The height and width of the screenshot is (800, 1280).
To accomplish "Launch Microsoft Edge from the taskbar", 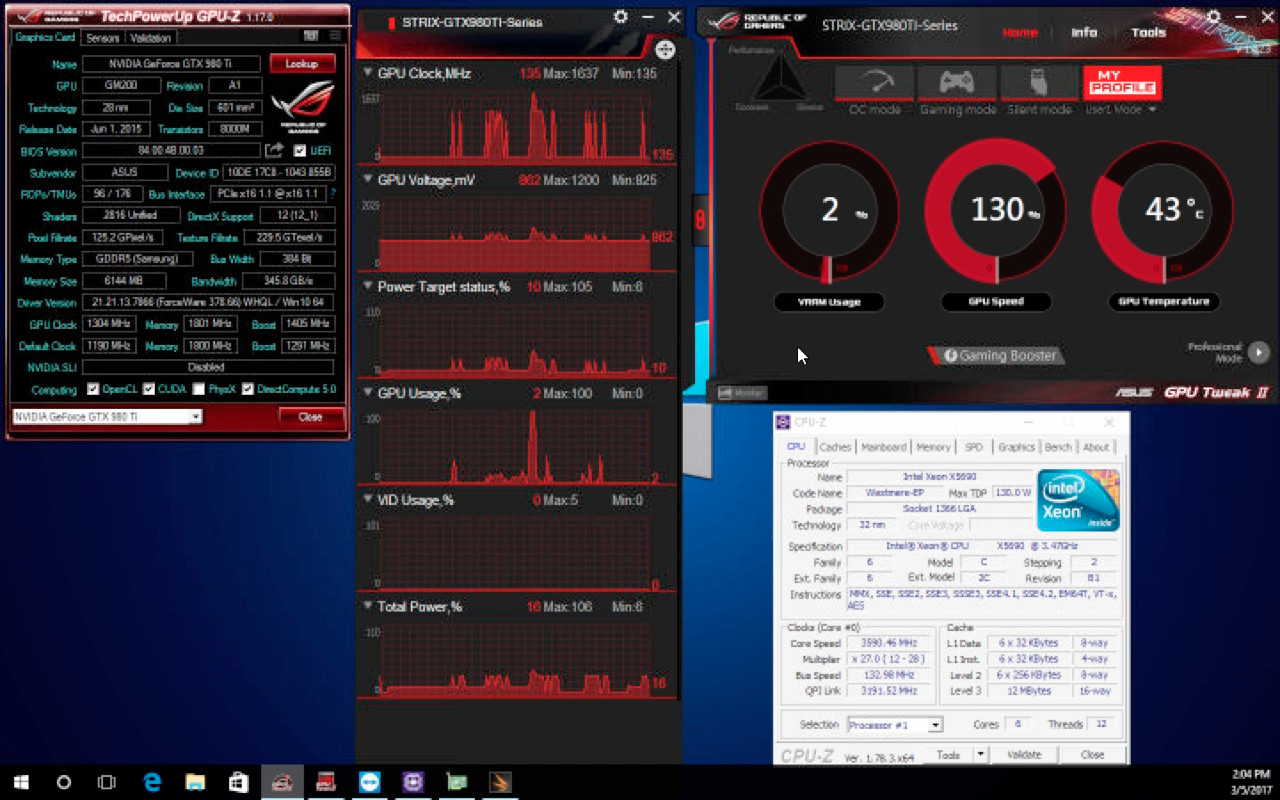I will (x=151, y=782).
